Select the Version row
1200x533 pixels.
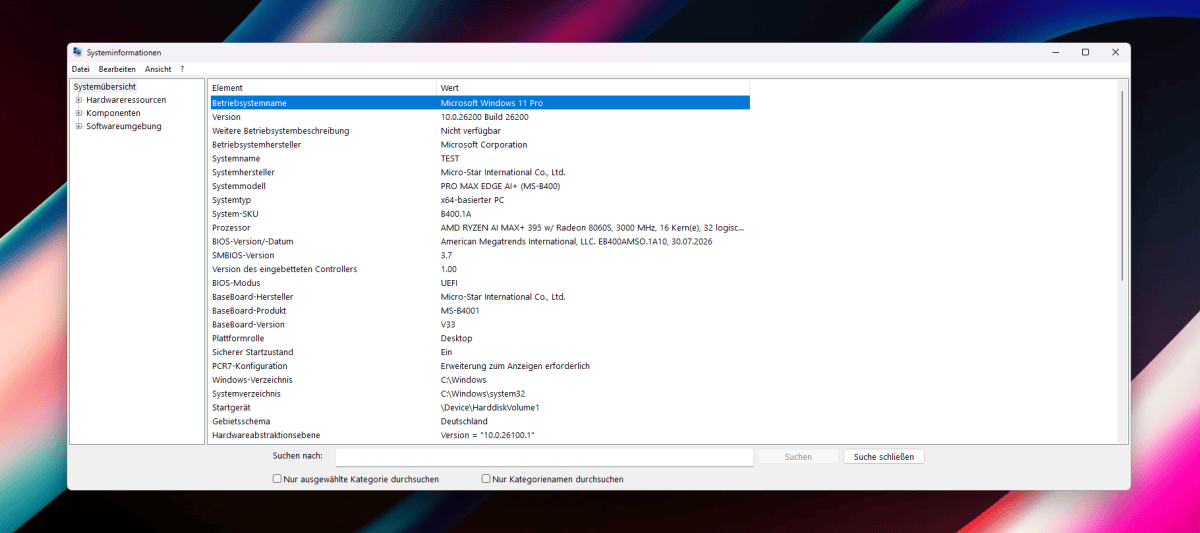479,117
